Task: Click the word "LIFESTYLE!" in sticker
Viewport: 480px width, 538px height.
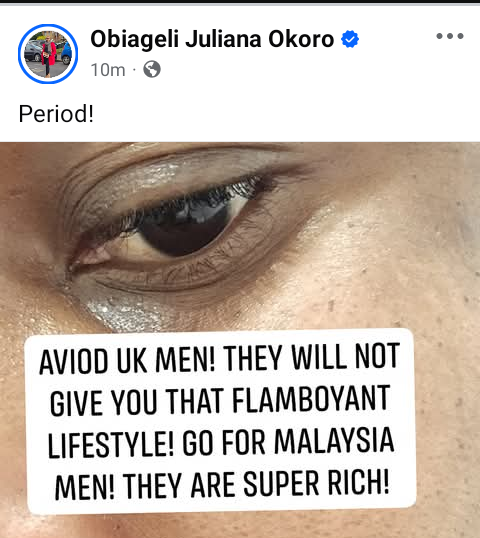Action: pyautogui.click(x=111, y=444)
